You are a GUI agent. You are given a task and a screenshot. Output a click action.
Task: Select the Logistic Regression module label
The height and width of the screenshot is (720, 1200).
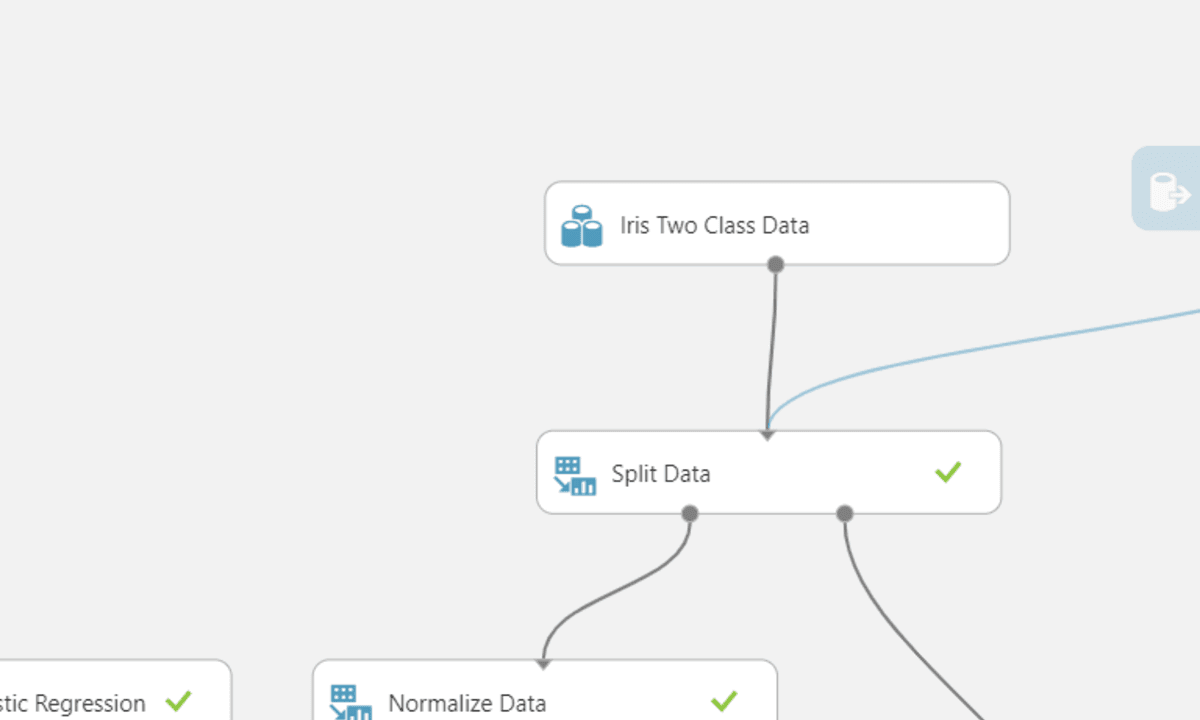coord(72,703)
